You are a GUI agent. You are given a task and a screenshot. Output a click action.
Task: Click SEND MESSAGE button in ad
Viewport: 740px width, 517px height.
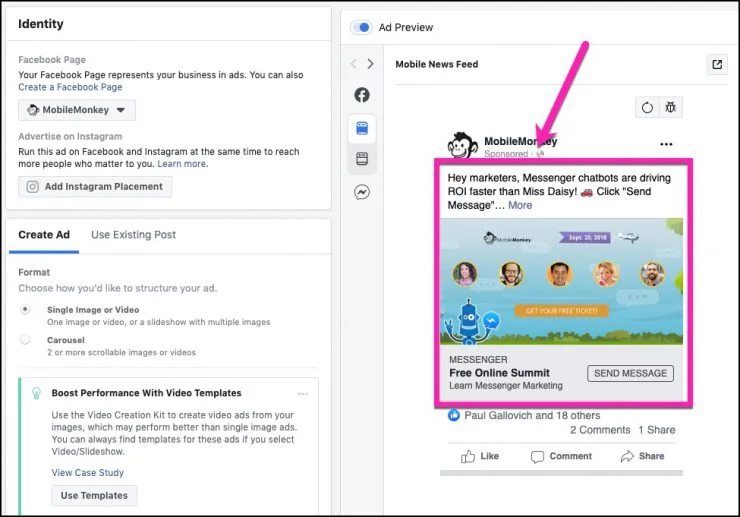pos(630,373)
